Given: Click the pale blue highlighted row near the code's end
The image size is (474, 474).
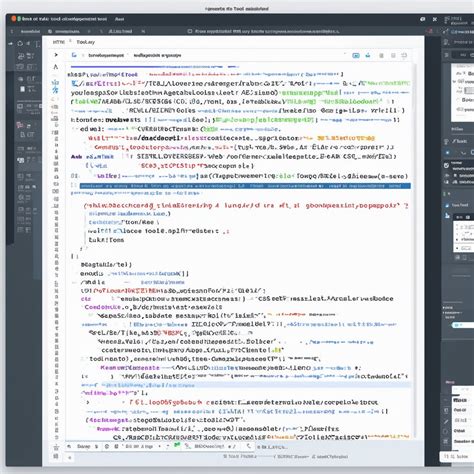Looking at the screenshot, I should [245, 385].
